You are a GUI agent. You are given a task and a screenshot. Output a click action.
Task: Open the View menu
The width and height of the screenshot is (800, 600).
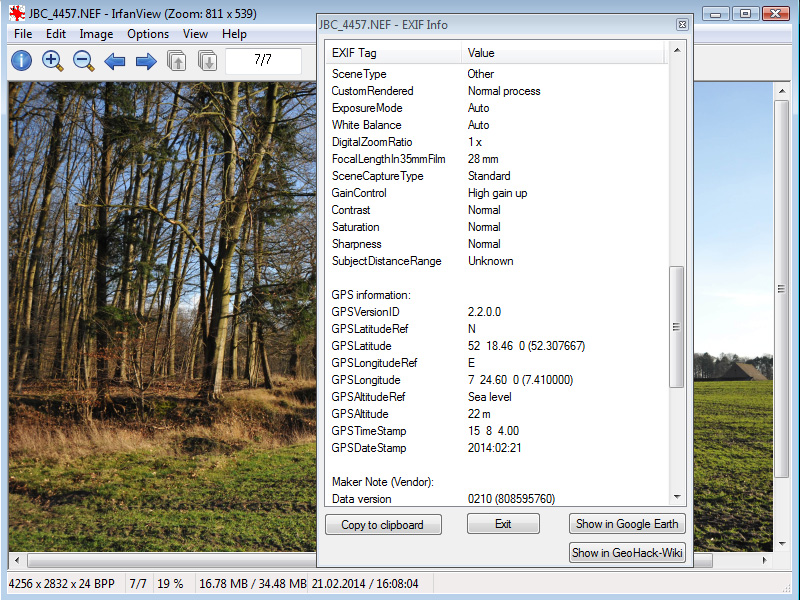196,34
